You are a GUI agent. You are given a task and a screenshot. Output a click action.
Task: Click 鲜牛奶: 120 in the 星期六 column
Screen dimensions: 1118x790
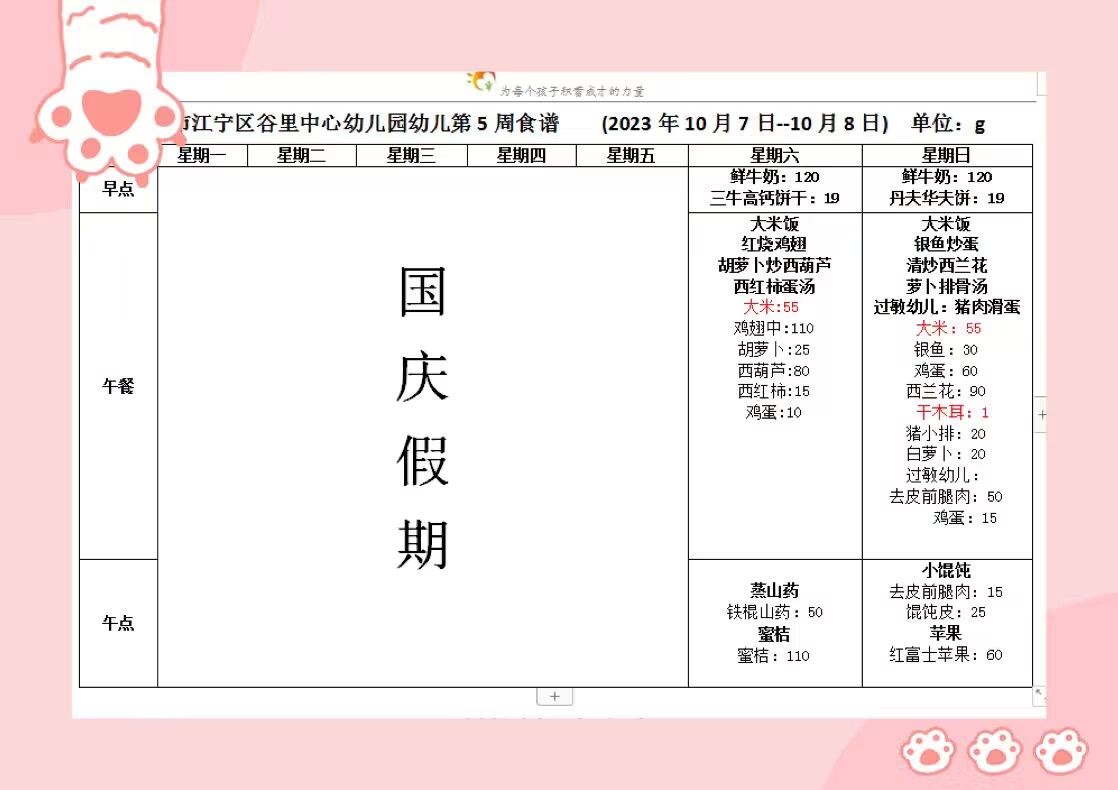775,177
